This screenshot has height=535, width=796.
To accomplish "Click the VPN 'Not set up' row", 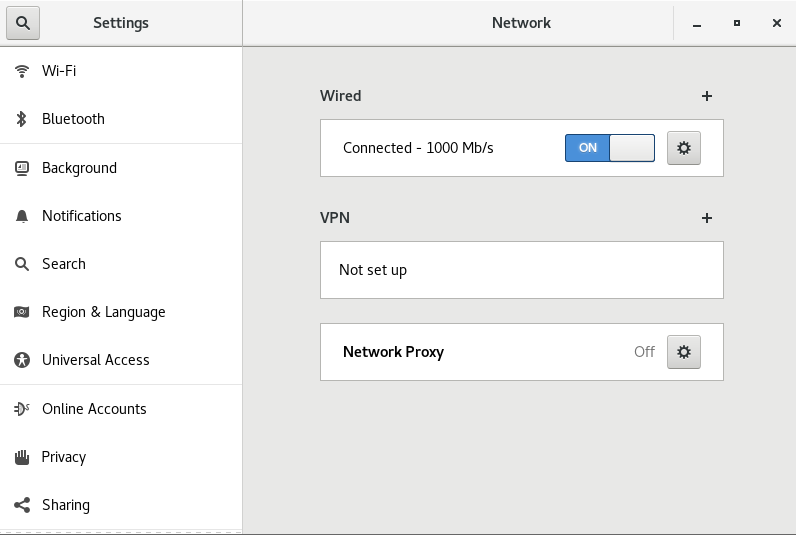I will pos(521,270).
